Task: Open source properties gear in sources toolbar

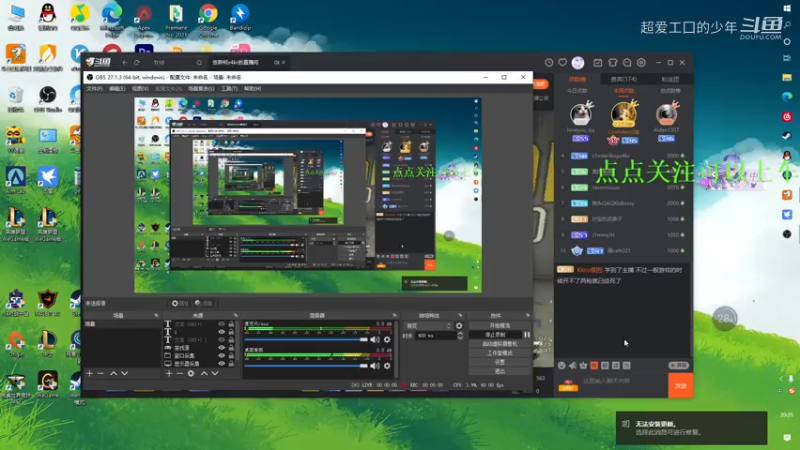Action: click(x=191, y=373)
